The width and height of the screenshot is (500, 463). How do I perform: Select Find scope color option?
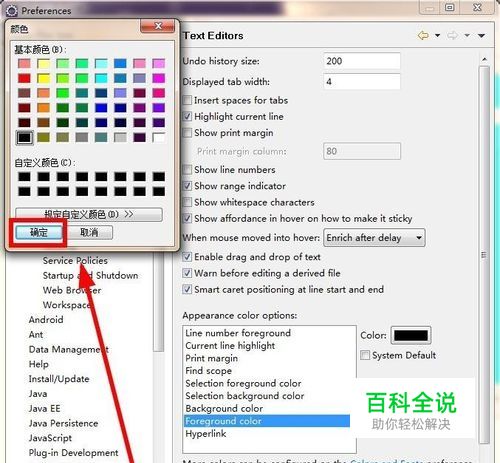pos(208,371)
